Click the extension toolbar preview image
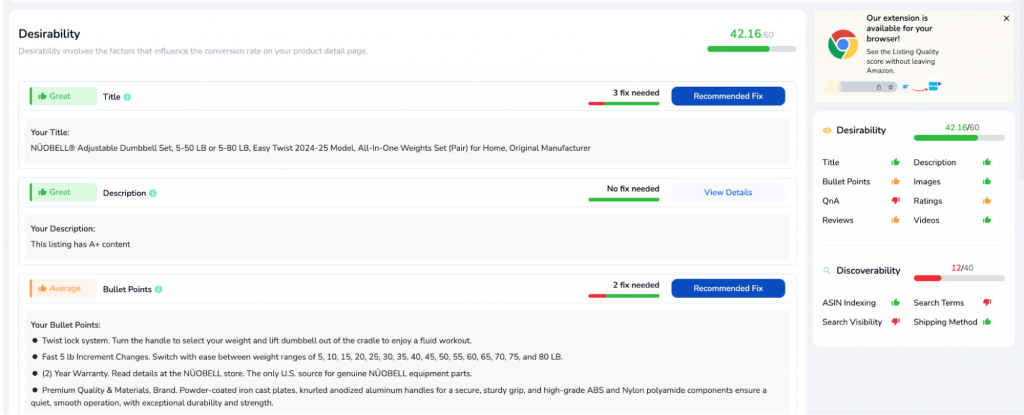This screenshot has height=415, width=1024. (x=884, y=86)
